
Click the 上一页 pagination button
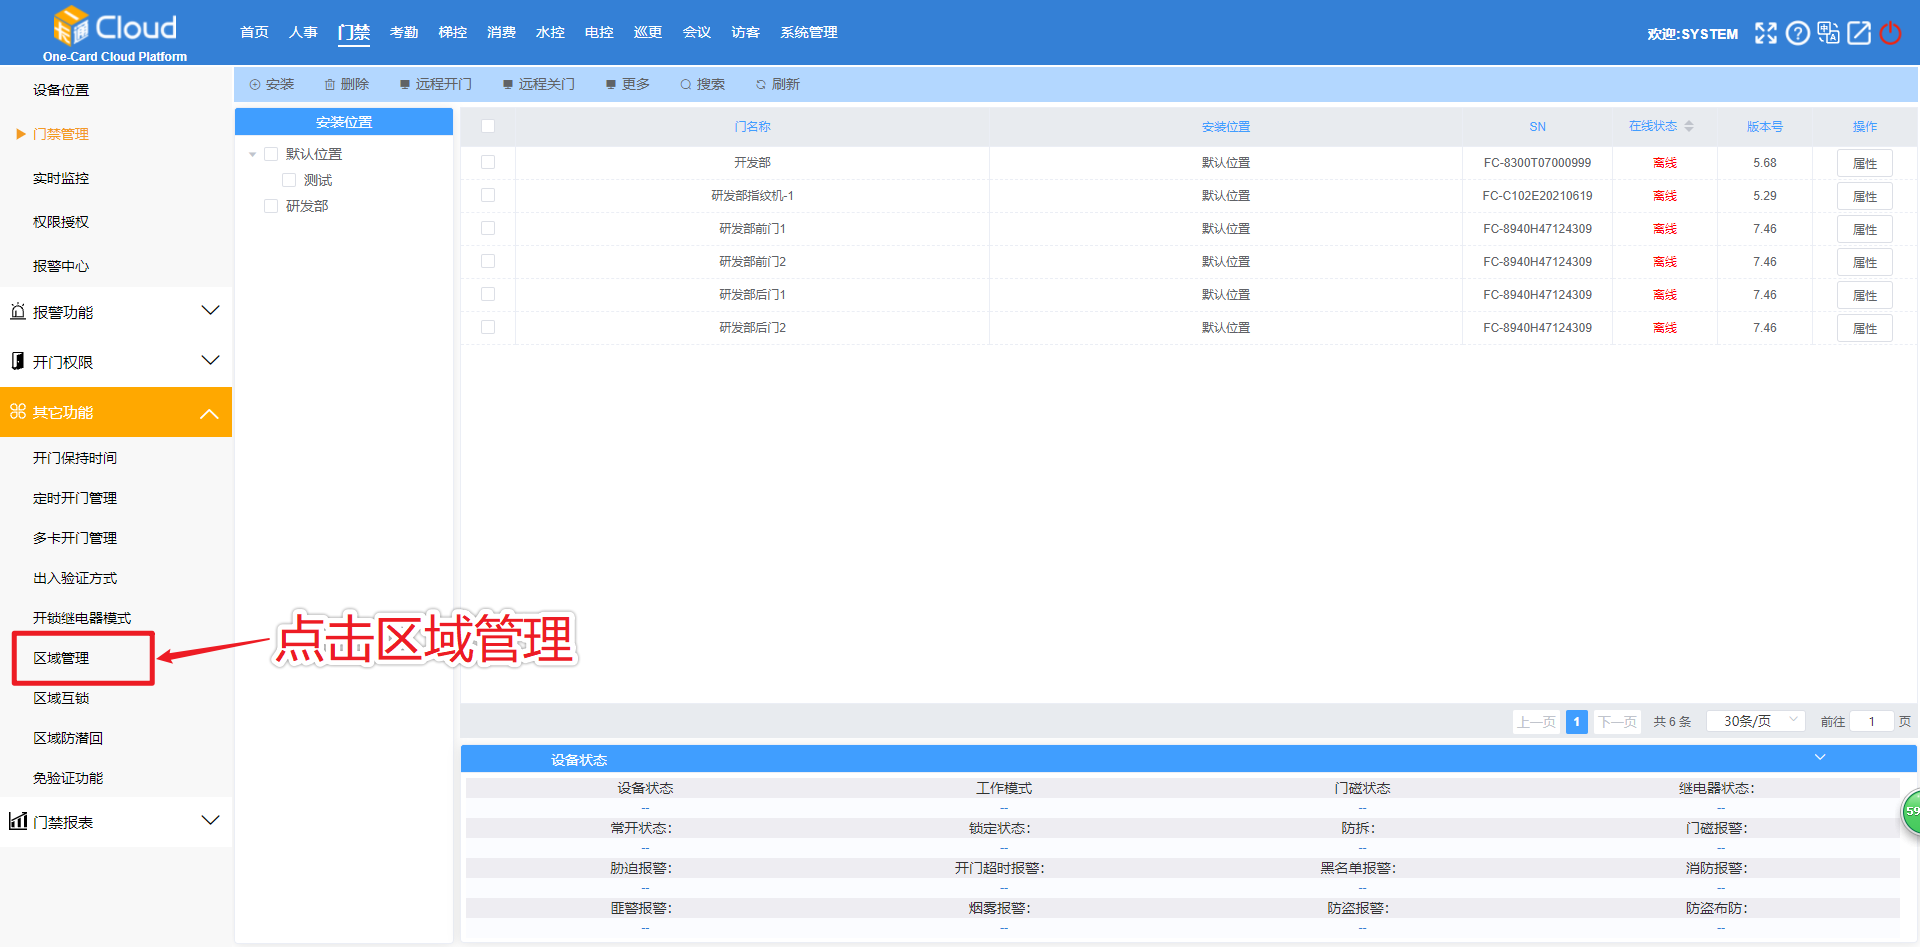(1536, 721)
